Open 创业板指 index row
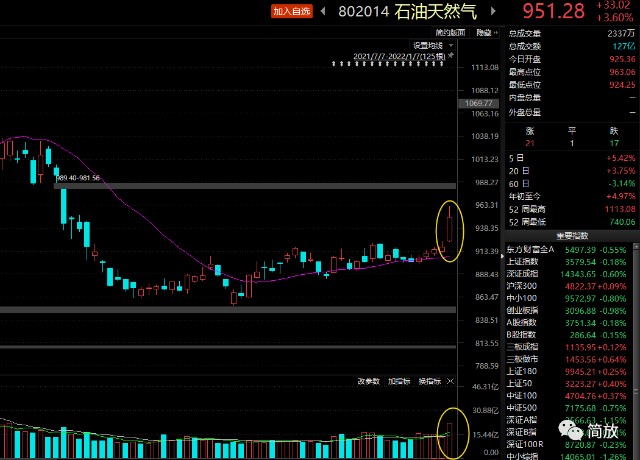 click(568, 311)
